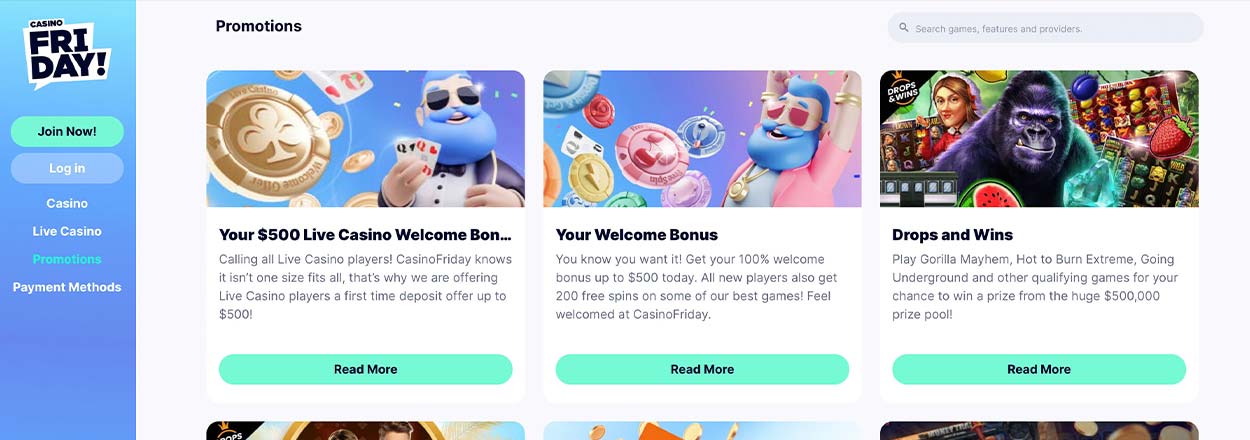Click the Drops & Wins badge
Screen dimensions: 1250x440
(902, 92)
